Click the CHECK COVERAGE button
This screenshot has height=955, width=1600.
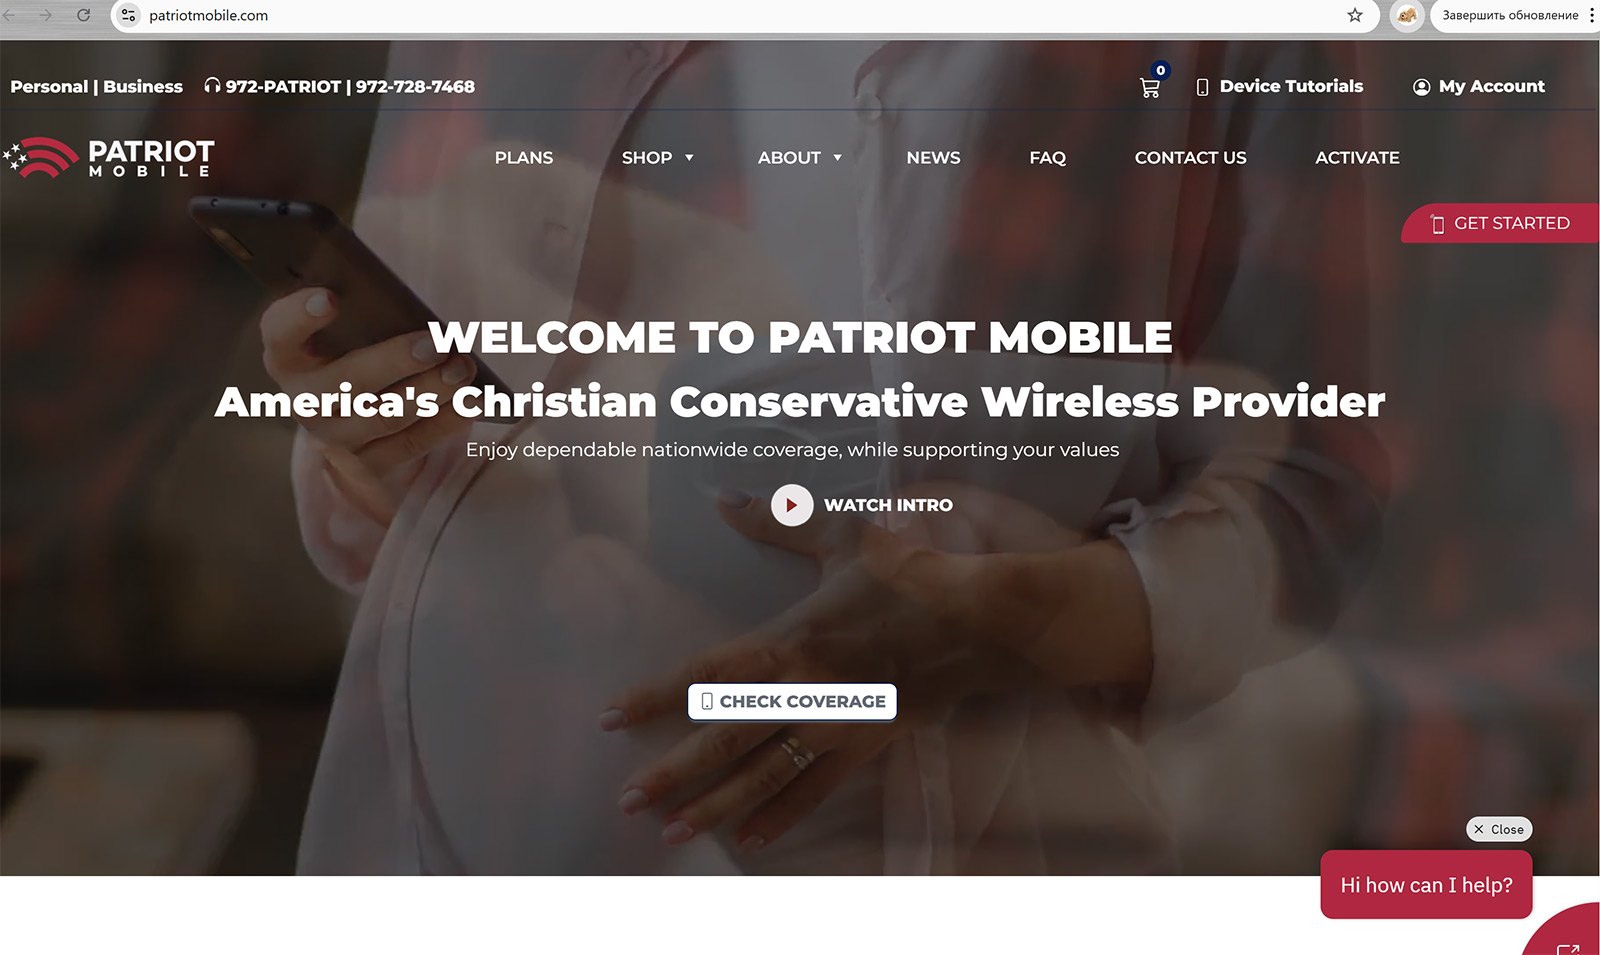point(792,702)
